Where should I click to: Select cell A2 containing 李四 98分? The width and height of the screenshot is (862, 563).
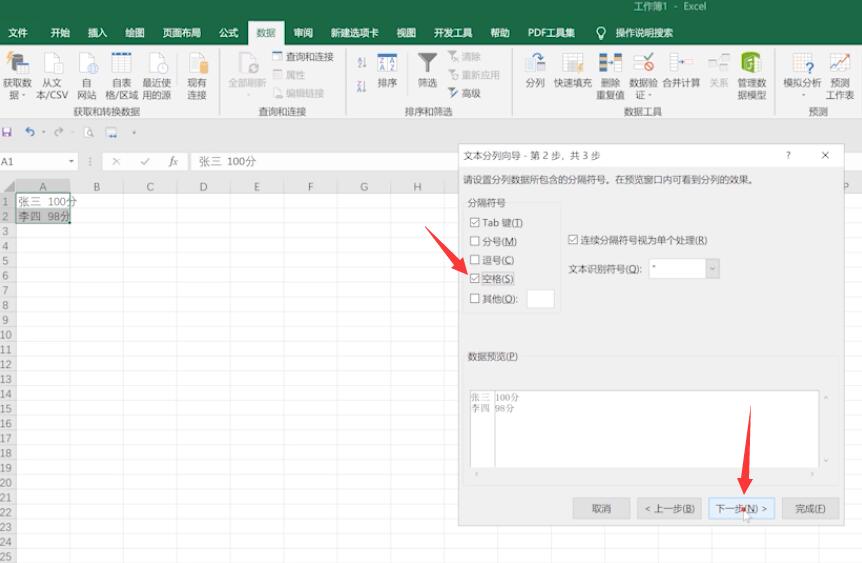[x=43, y=216]
